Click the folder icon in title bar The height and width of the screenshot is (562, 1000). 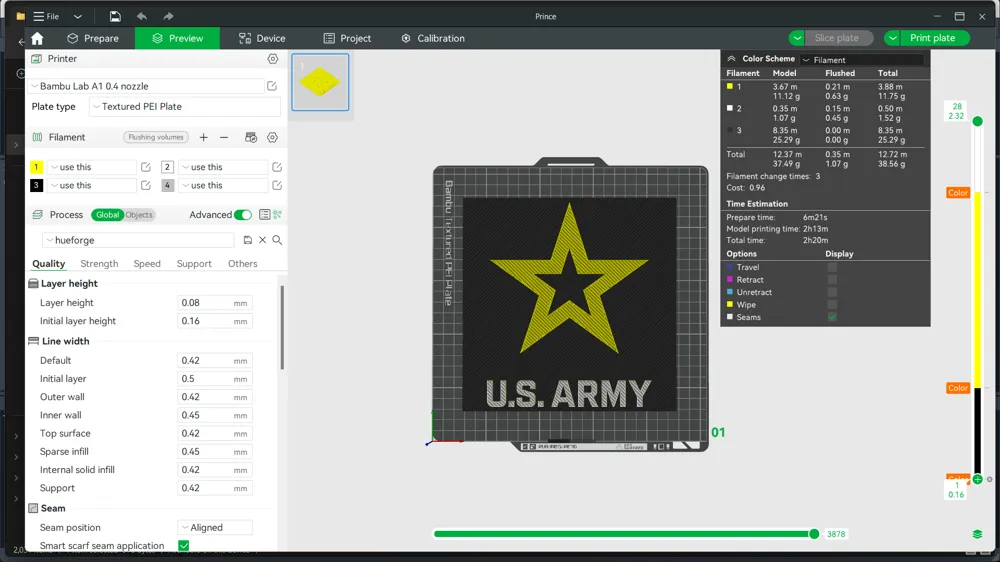click(20, 16)
